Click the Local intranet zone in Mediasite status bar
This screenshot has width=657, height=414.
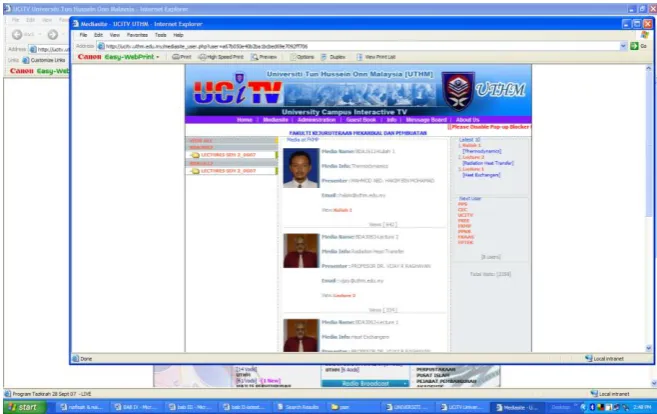coord(604,359)
